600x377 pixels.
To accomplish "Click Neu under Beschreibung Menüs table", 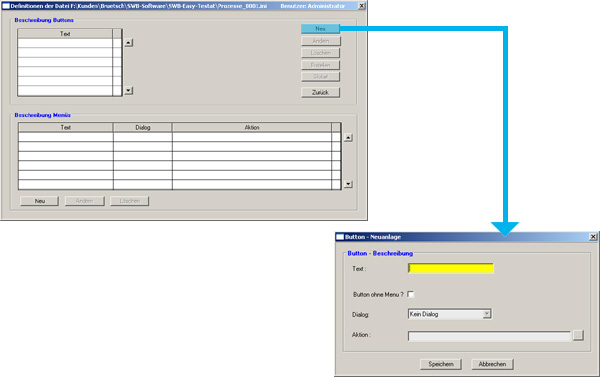I will pos(39,201).
